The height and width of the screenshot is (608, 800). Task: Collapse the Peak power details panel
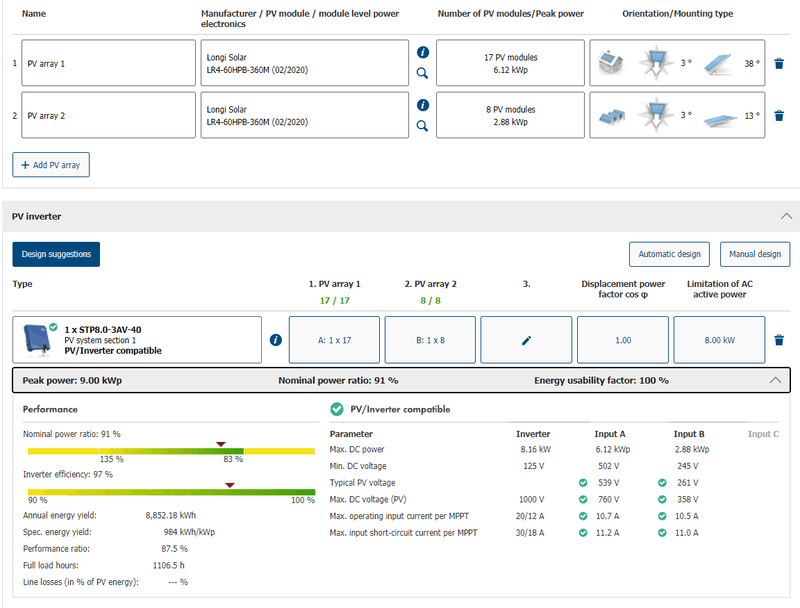(x=774, y=380)
